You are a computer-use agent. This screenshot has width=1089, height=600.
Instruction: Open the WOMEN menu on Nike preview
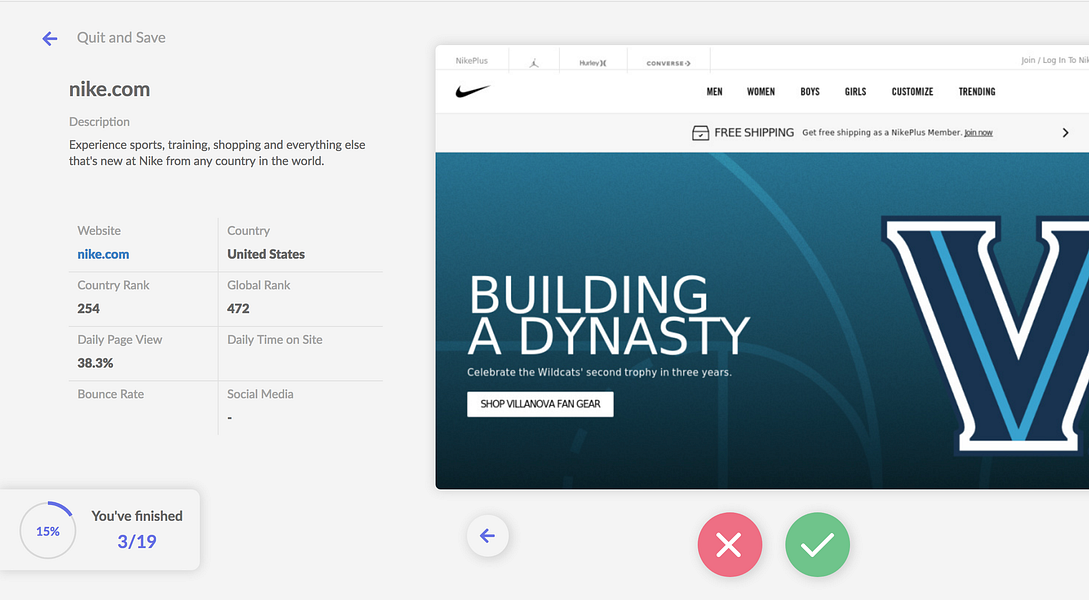point(760,92)
